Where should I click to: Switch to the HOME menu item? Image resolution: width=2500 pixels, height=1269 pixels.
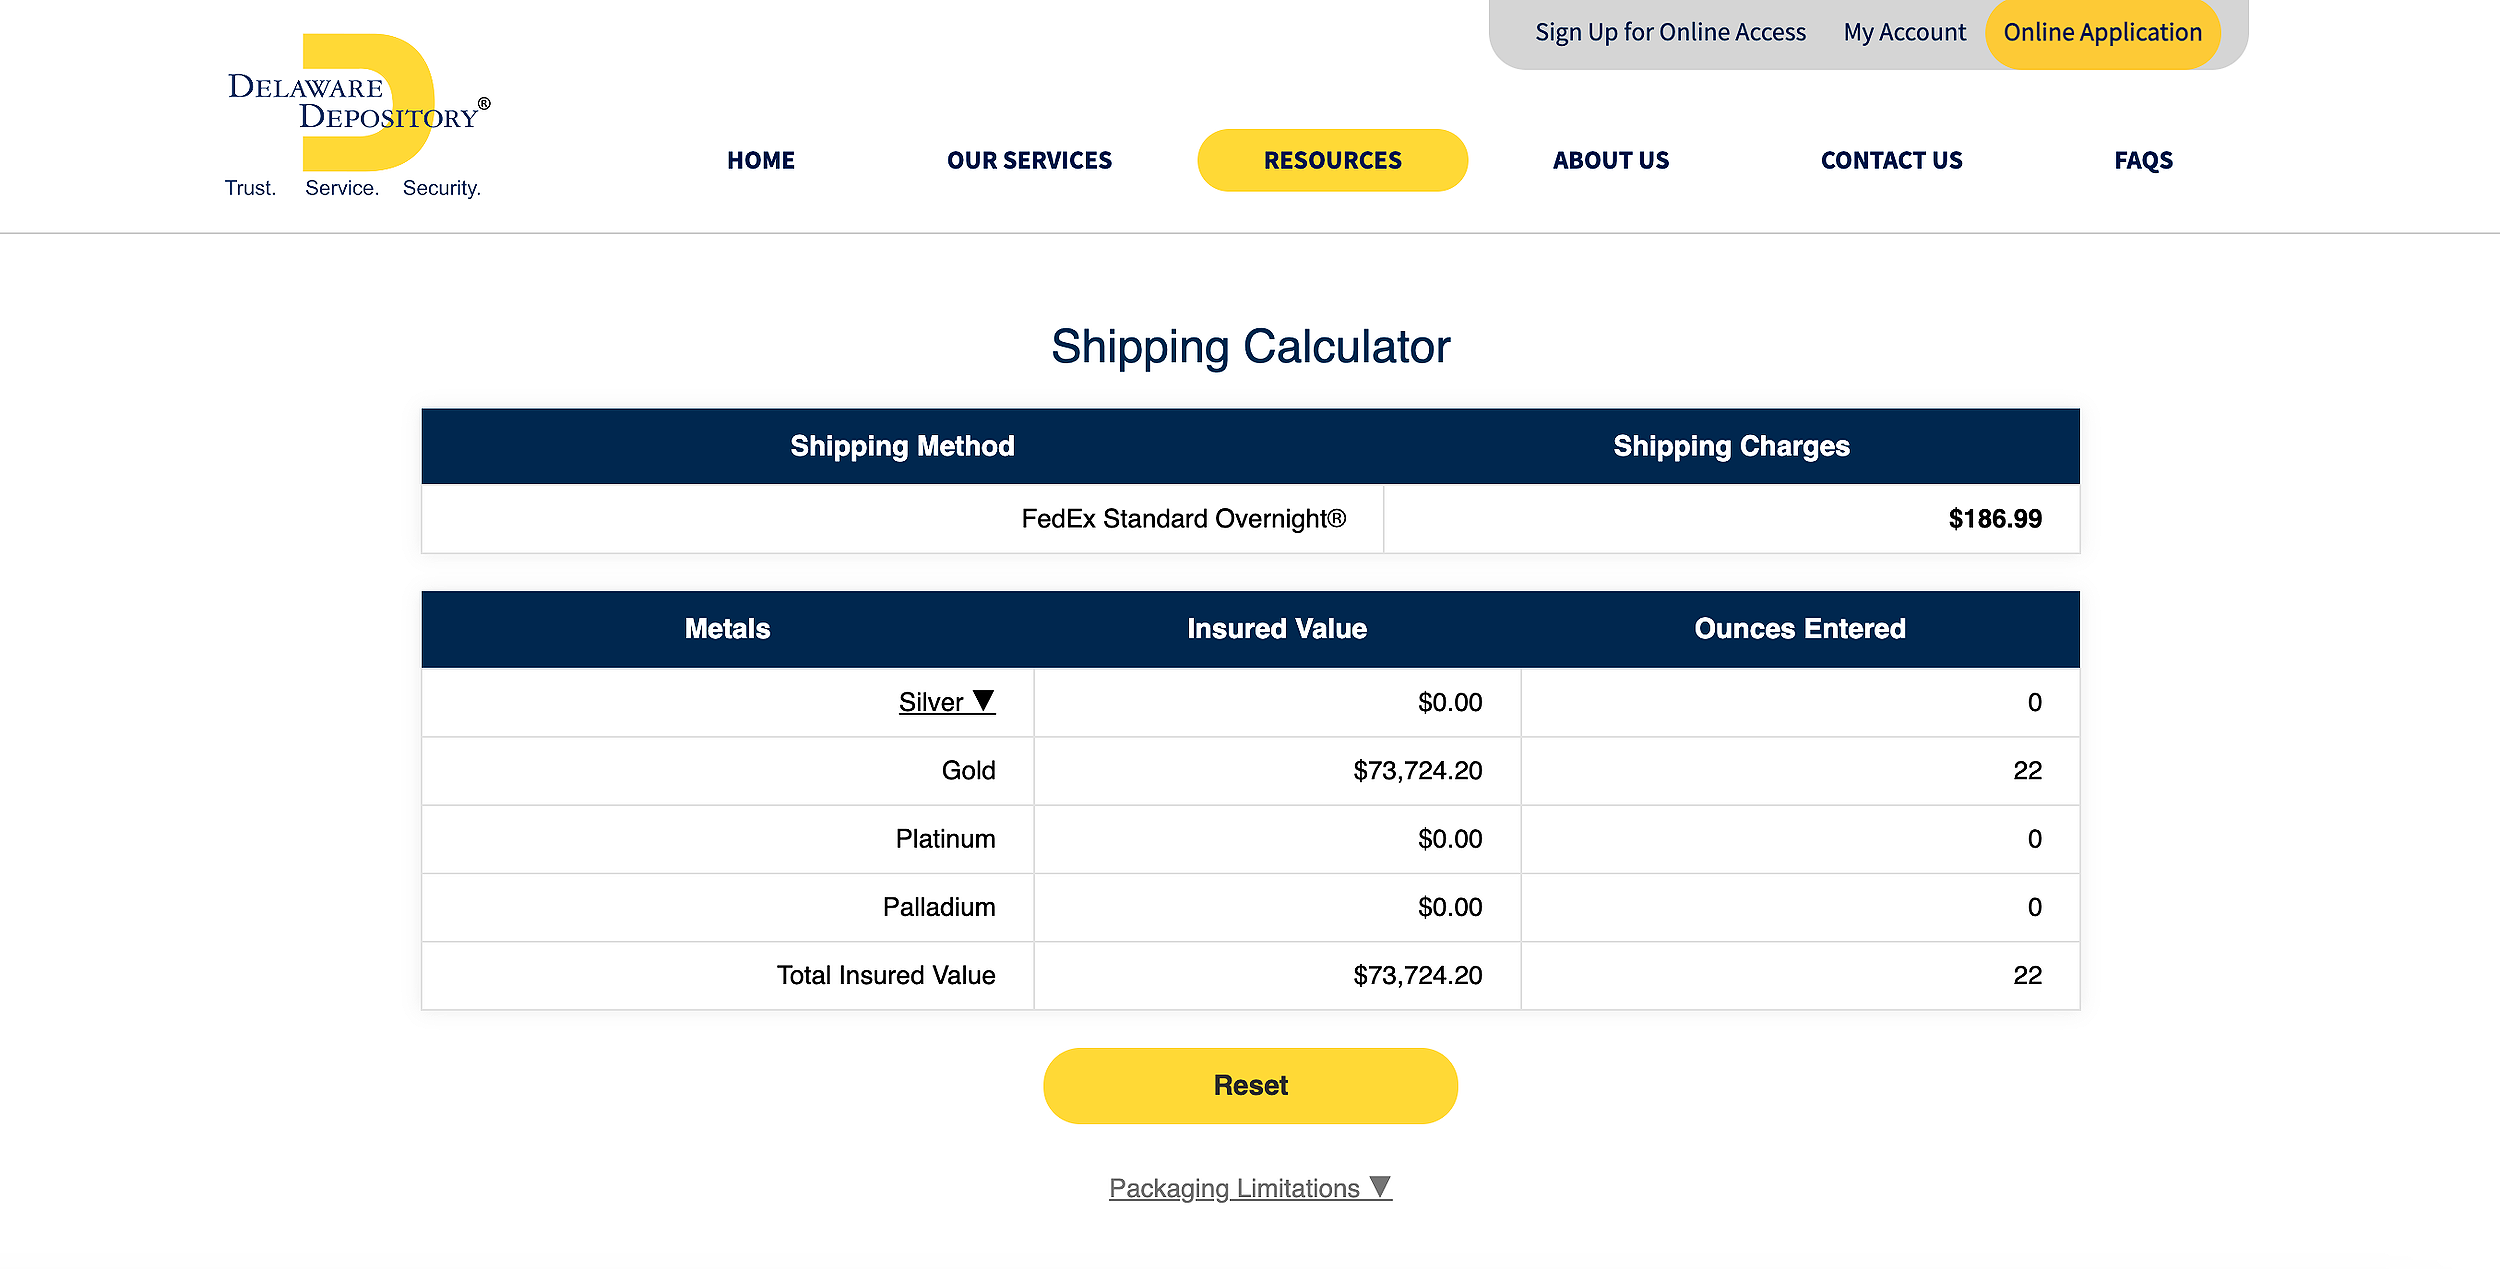click(760, 160)
